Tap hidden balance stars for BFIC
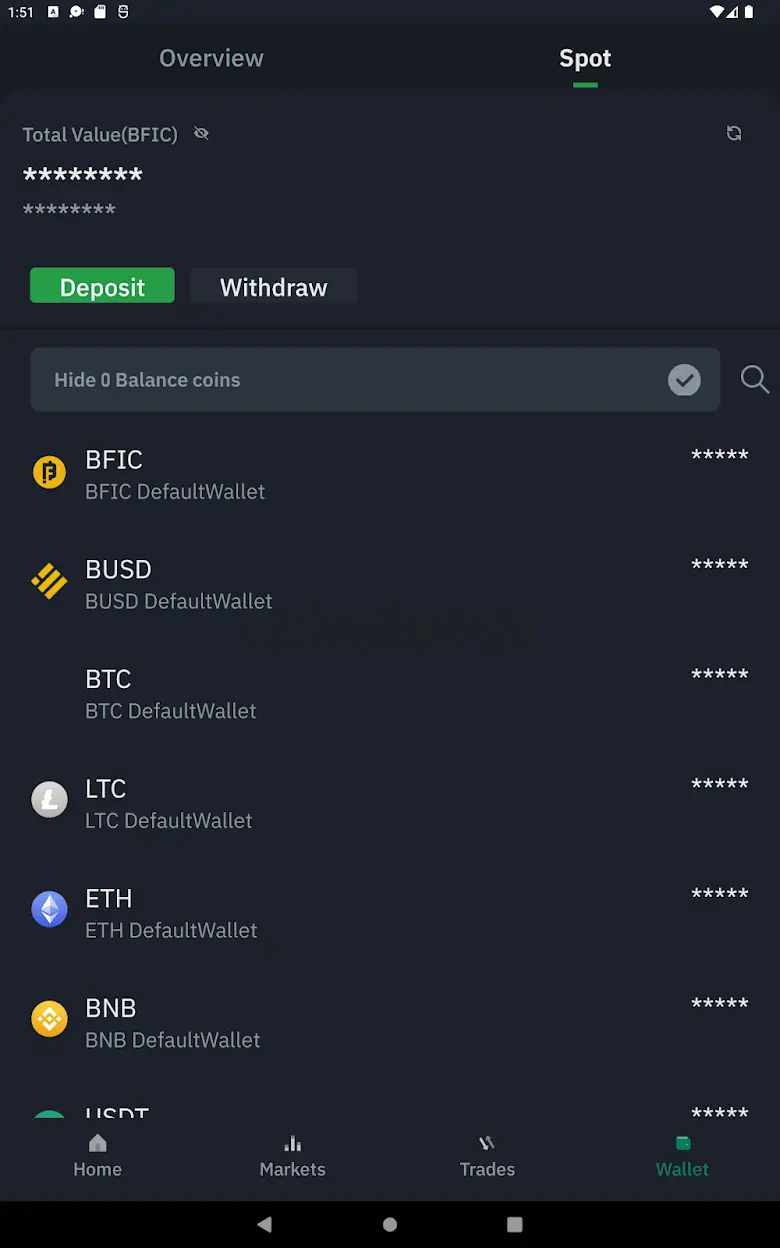Screen dimensions: 780x1248 pos(720,456)
